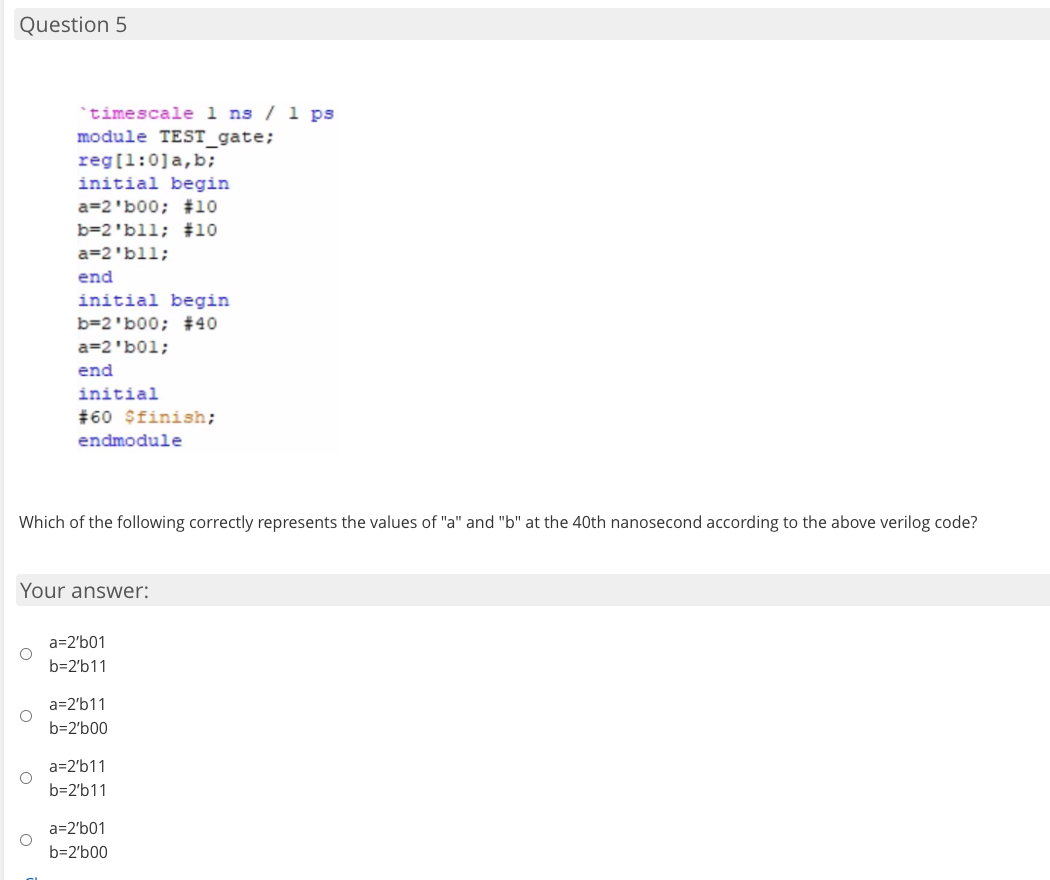The image size is (1050, 880).
Task: Select the radio button for a=2'b01 b=2'b00
Action: 26,839
